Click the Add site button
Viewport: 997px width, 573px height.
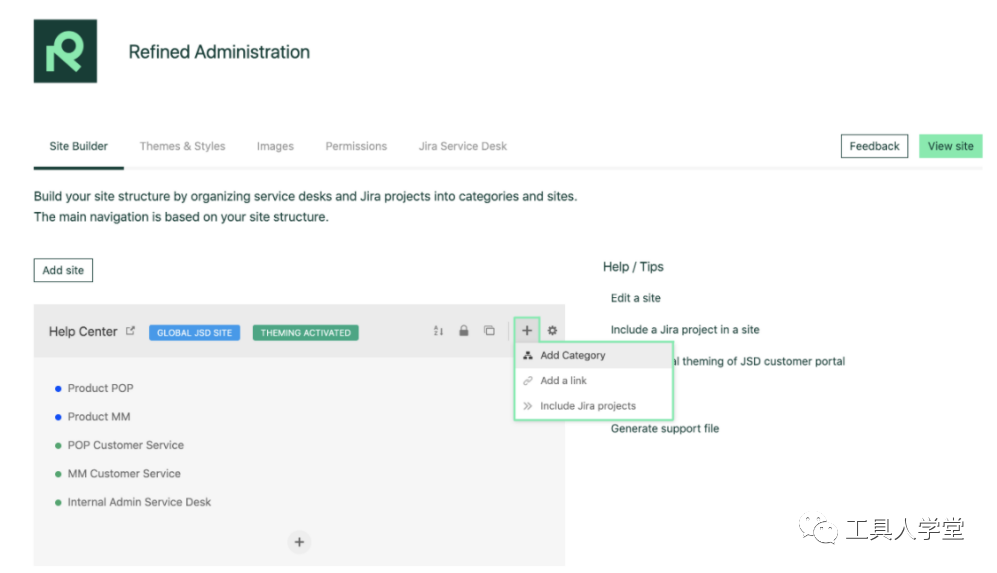(63, 270)
